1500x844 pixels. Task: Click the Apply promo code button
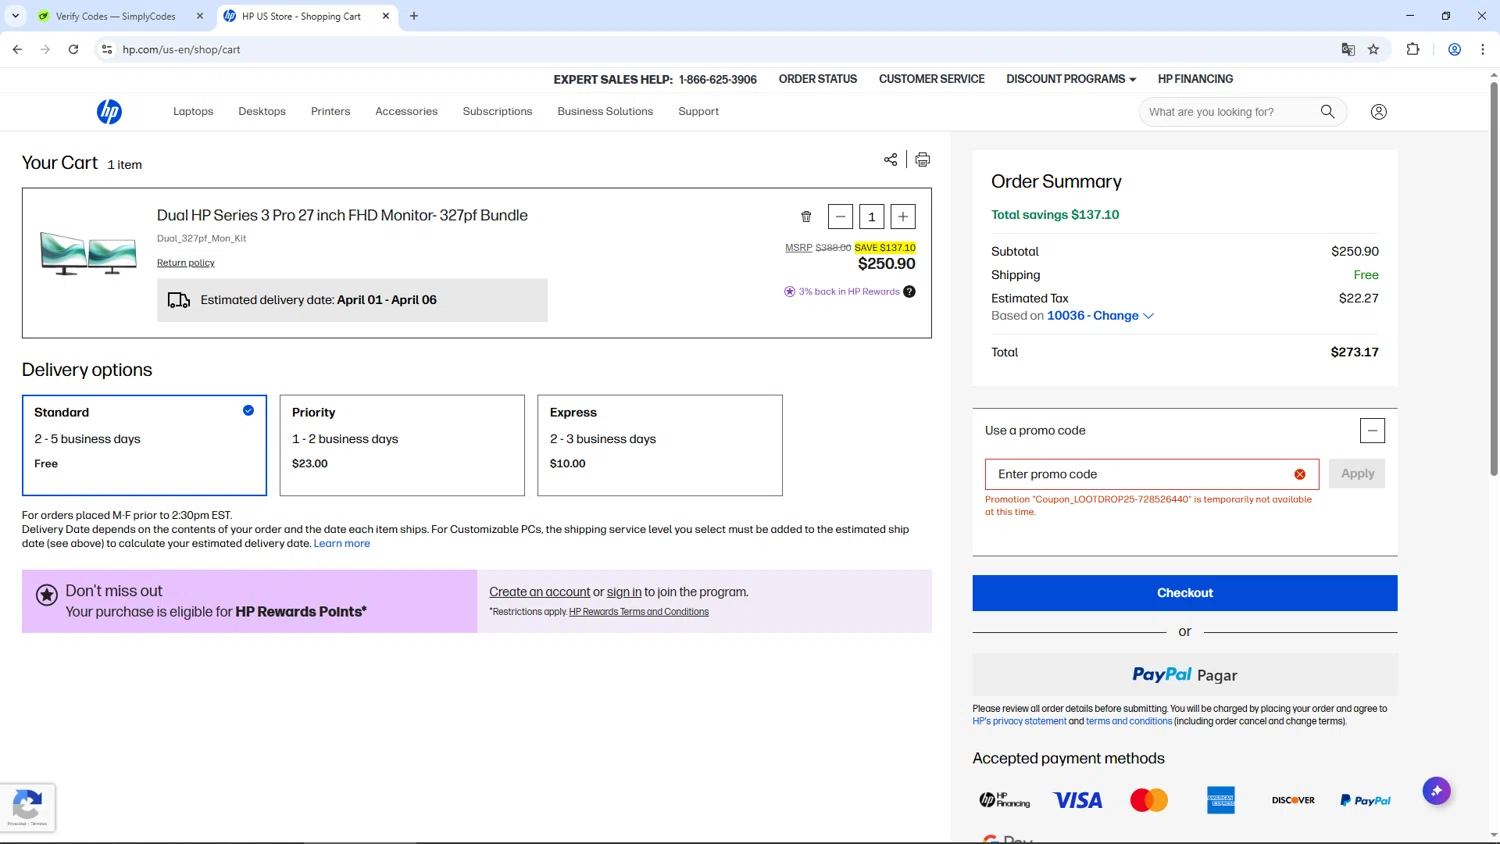(x=1357, y=474)
